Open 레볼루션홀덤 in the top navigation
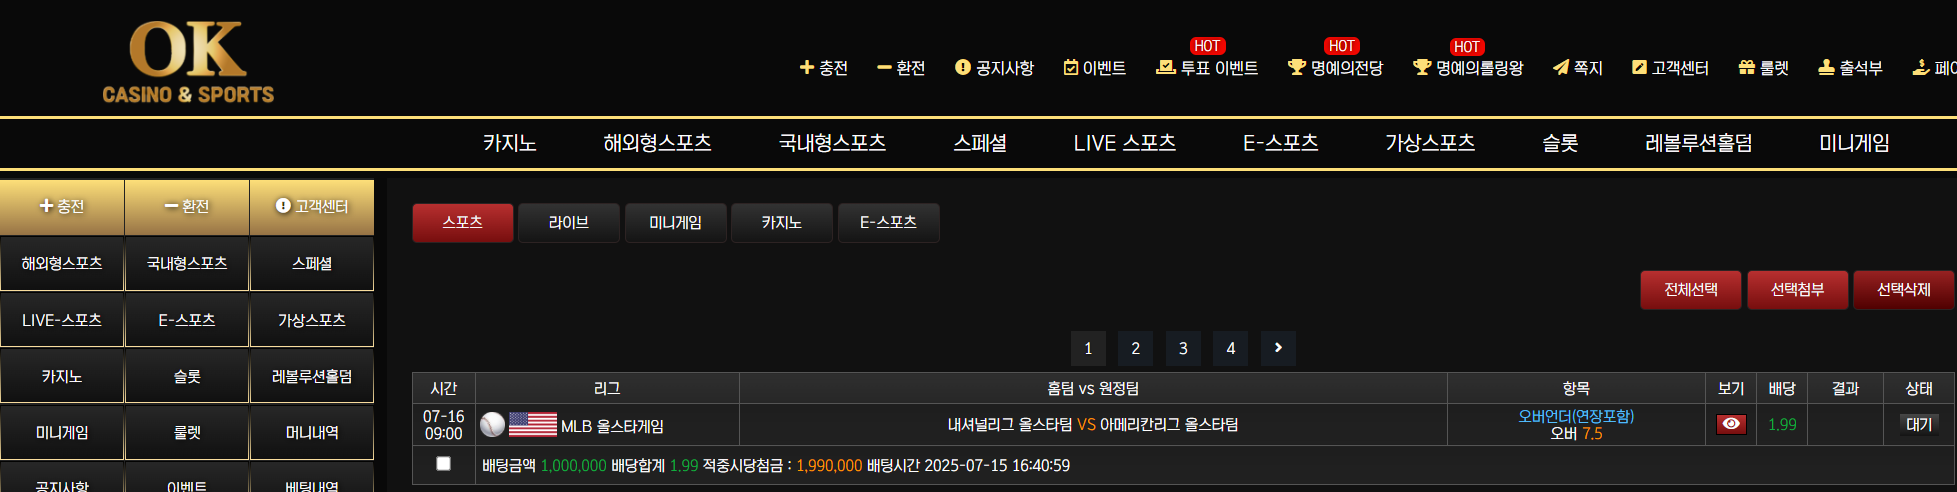1957x492 pixels. [1699, 143]
